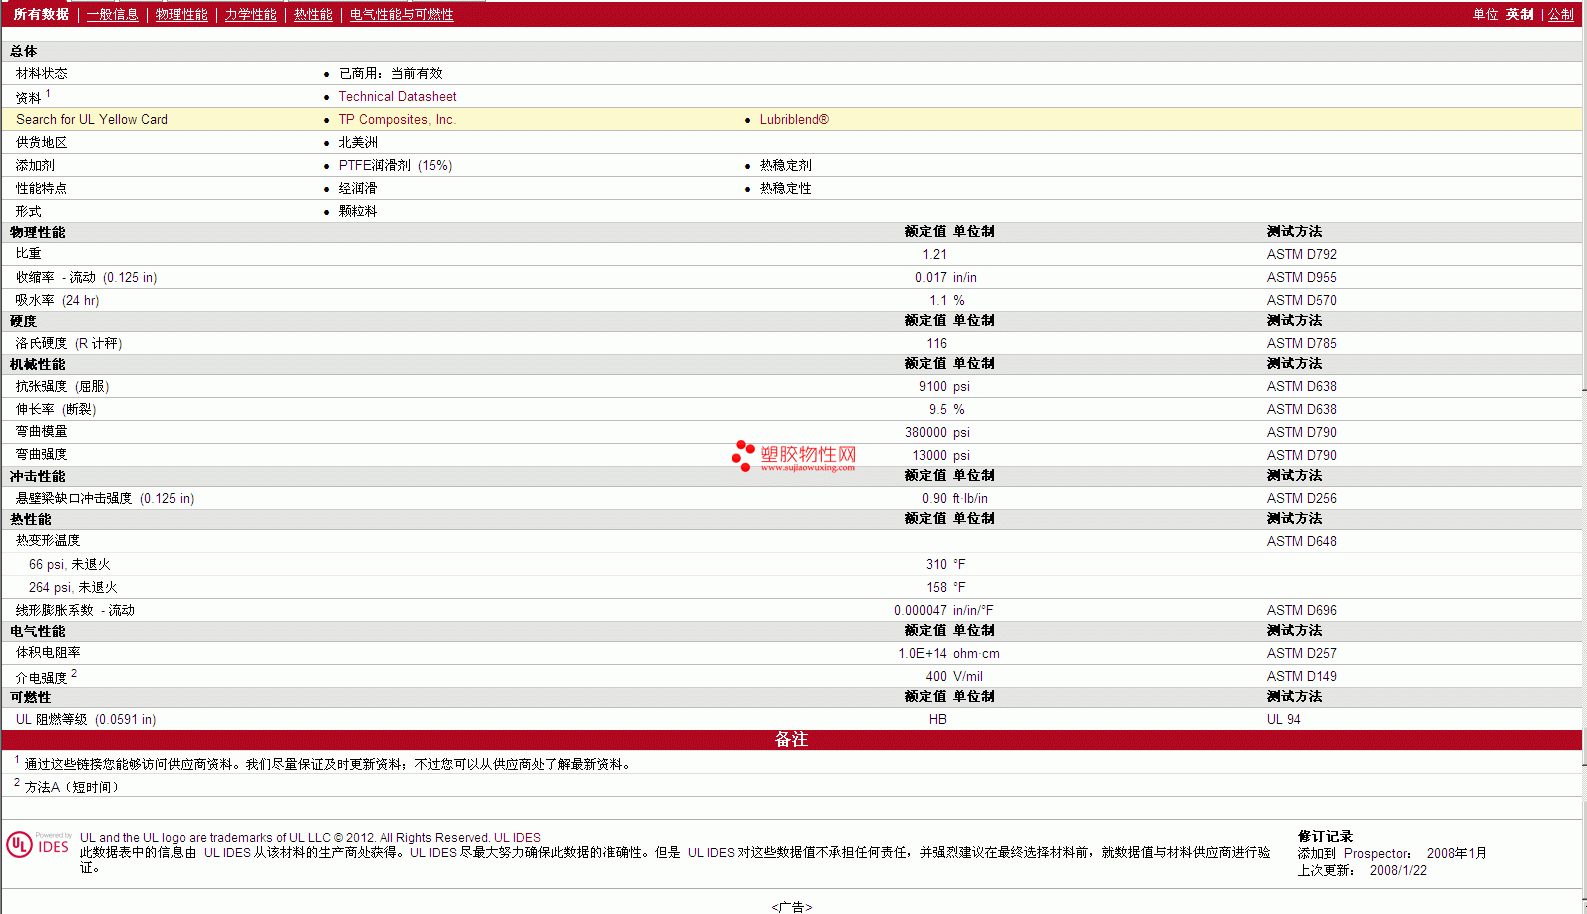Image resolution: width=1587 pixels, height=914 pixels.
Task: Click the 比重 value 1.21
Action: click(x=934, y=254)
